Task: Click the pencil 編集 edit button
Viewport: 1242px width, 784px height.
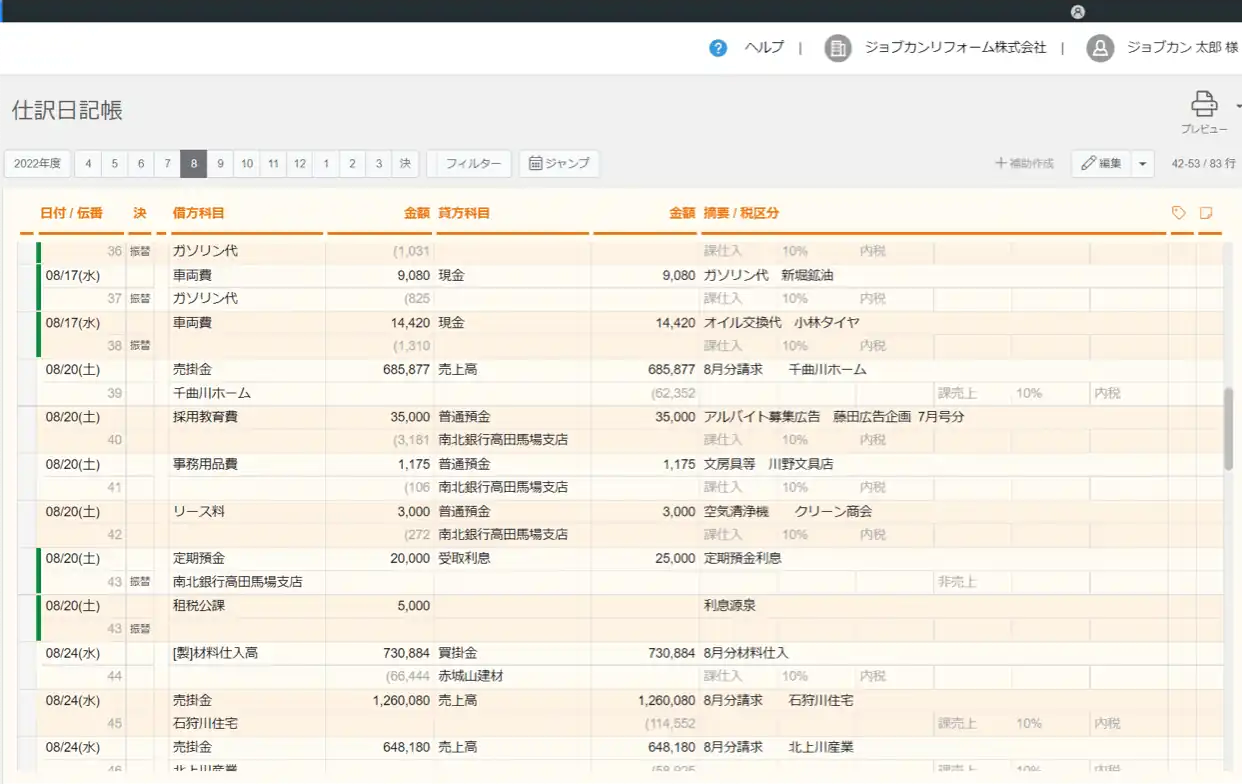Action: coord(1100,163)
